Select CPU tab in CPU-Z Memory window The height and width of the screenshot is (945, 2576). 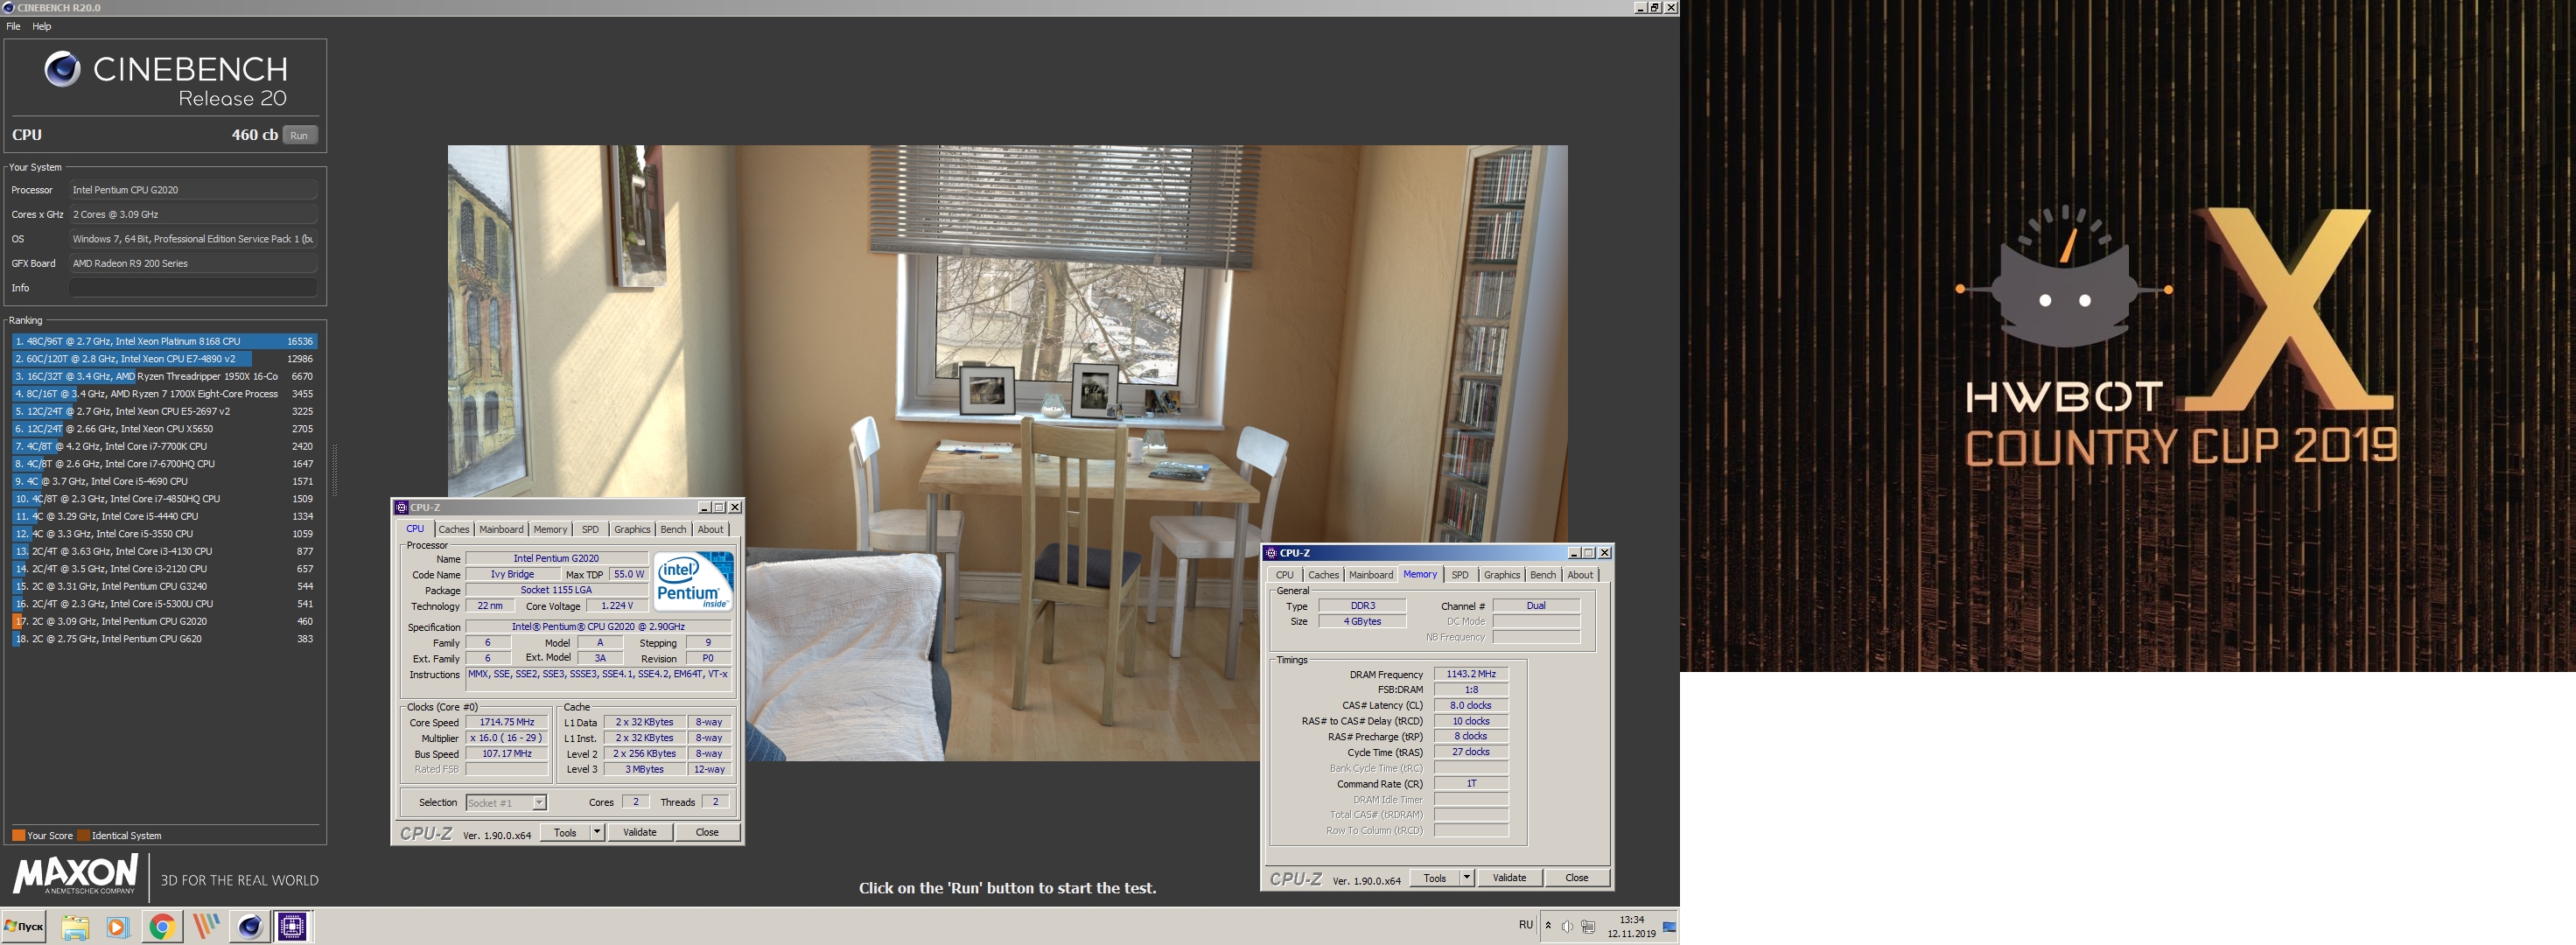tap(1284, 574)
